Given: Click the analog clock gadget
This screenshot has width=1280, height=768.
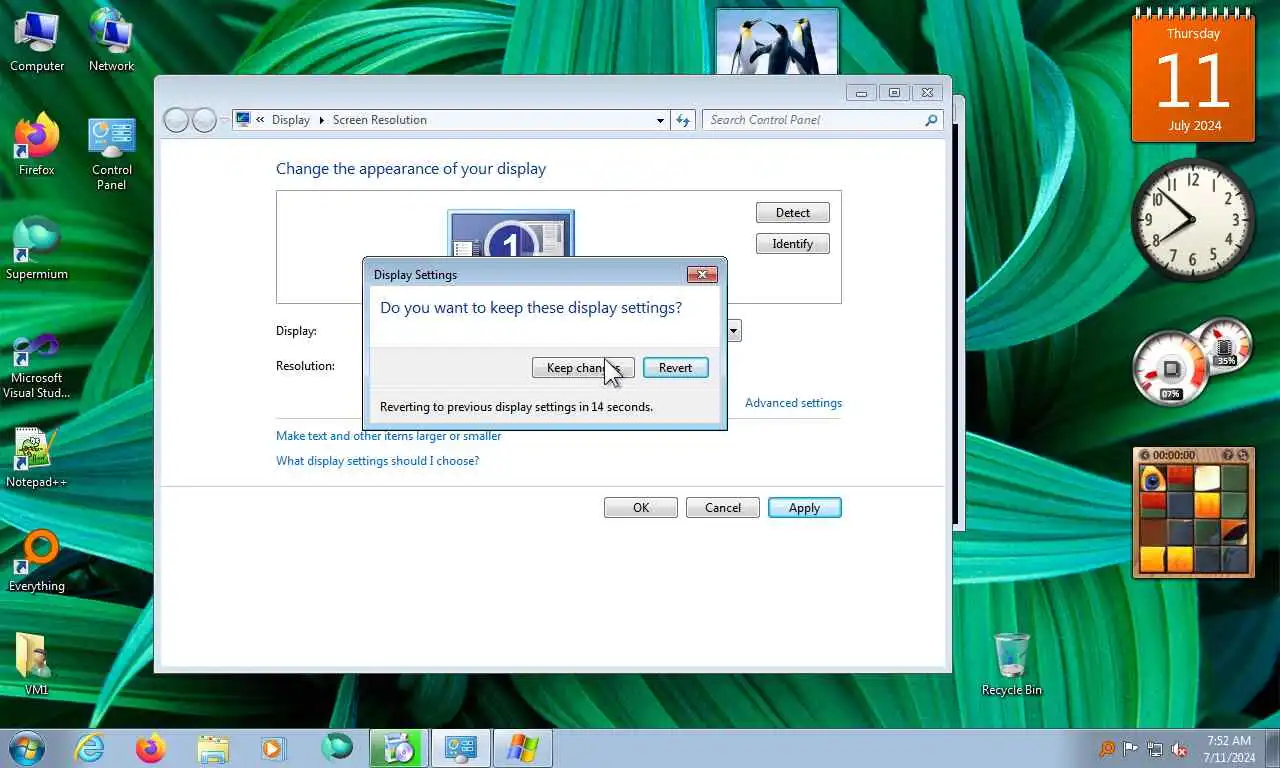Looking at the screenshot, I should point(1193,221).
